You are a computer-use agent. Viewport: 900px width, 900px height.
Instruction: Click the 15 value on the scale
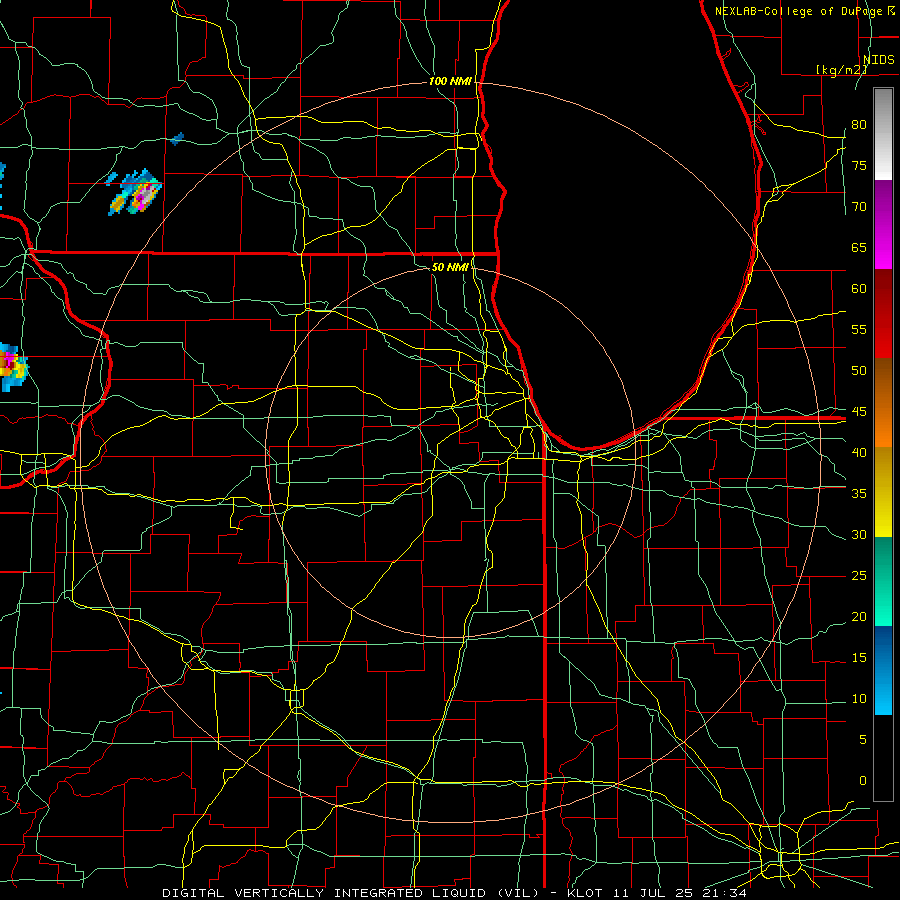tap(859, 657)
